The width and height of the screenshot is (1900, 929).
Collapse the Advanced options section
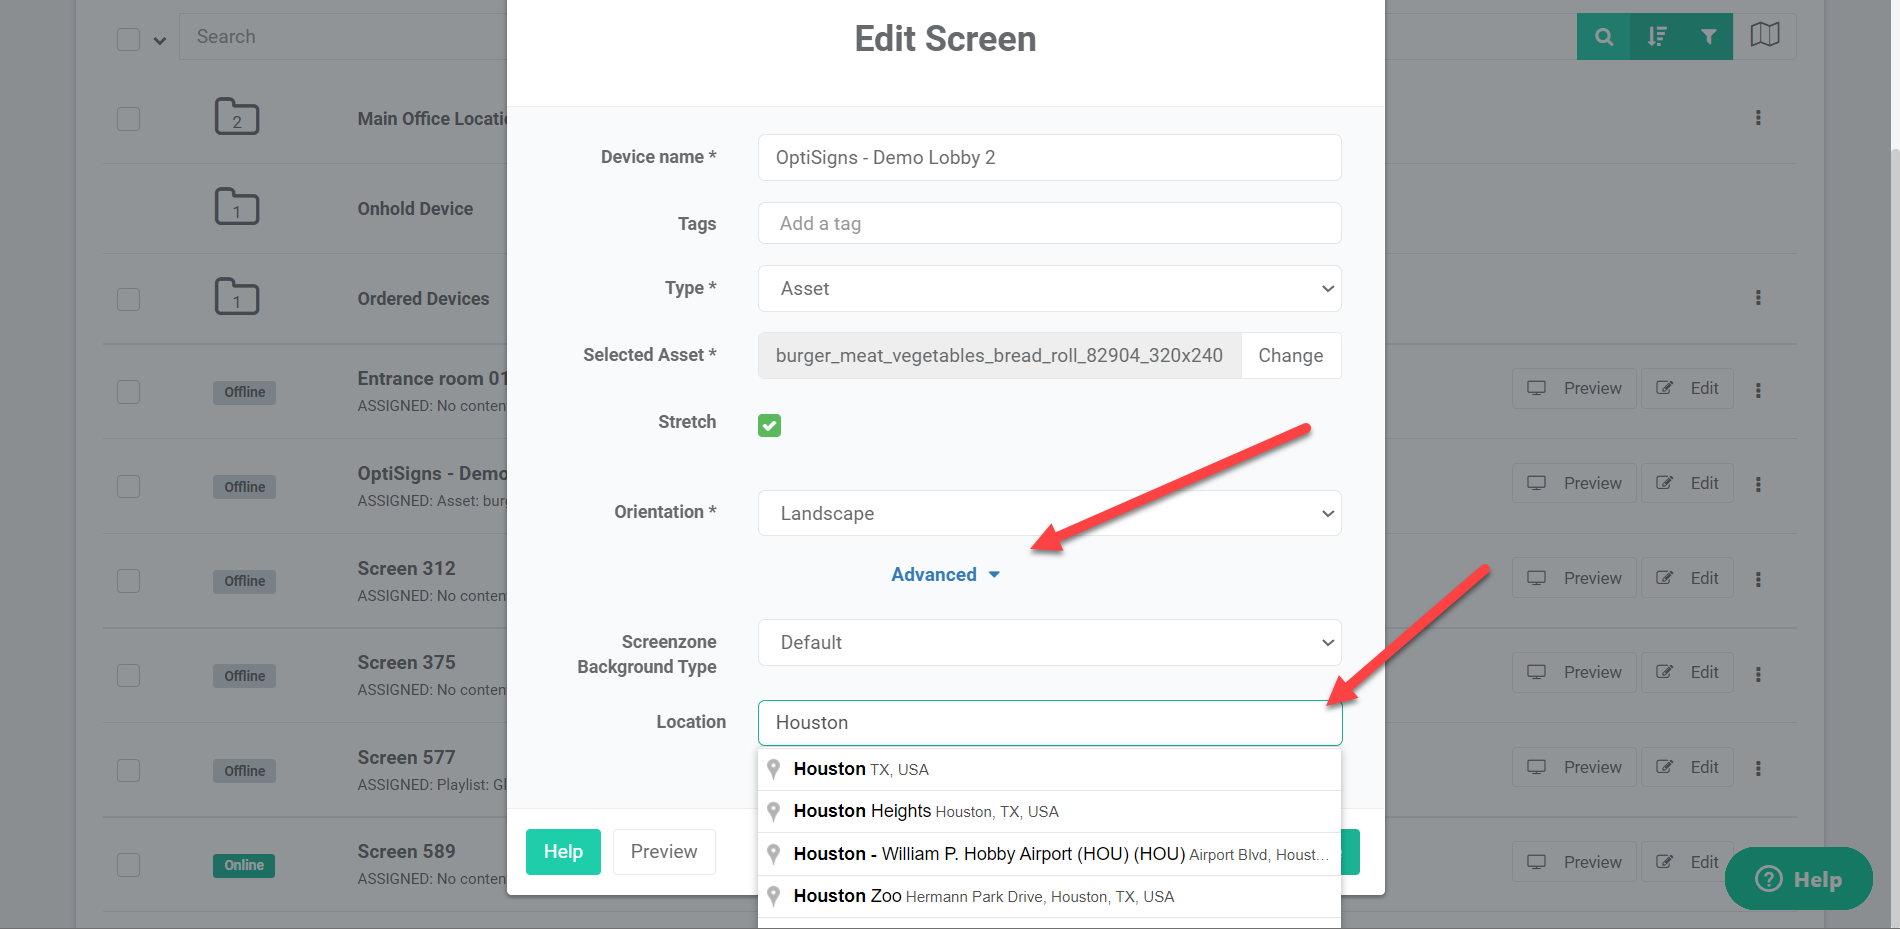[x=944, y=574]
